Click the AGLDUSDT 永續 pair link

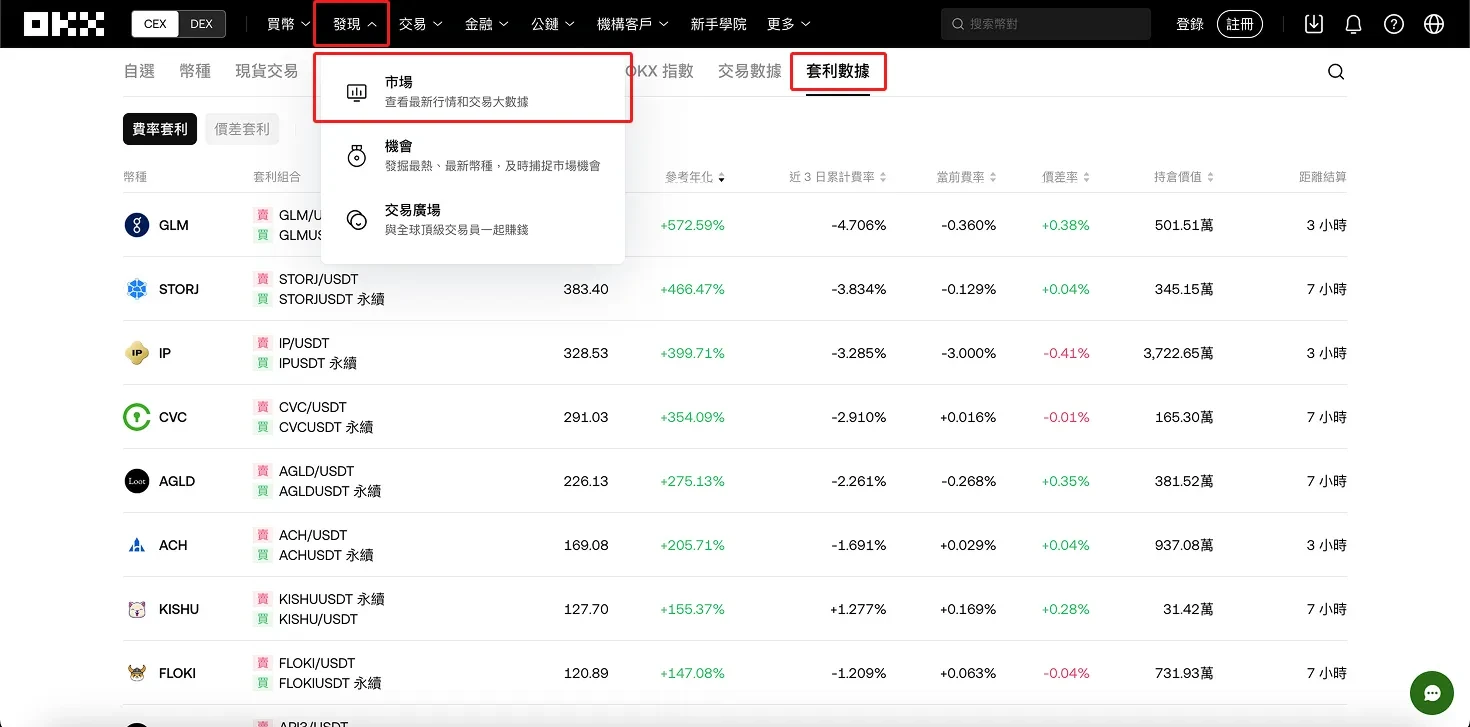[x=329, y=491]
